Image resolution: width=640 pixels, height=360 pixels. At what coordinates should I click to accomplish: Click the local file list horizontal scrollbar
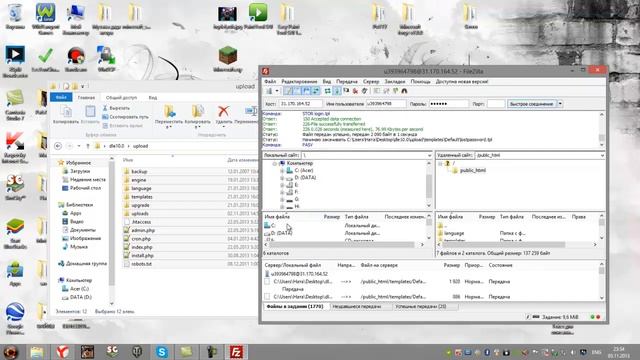pyautogui.click(x=341, y=244)
